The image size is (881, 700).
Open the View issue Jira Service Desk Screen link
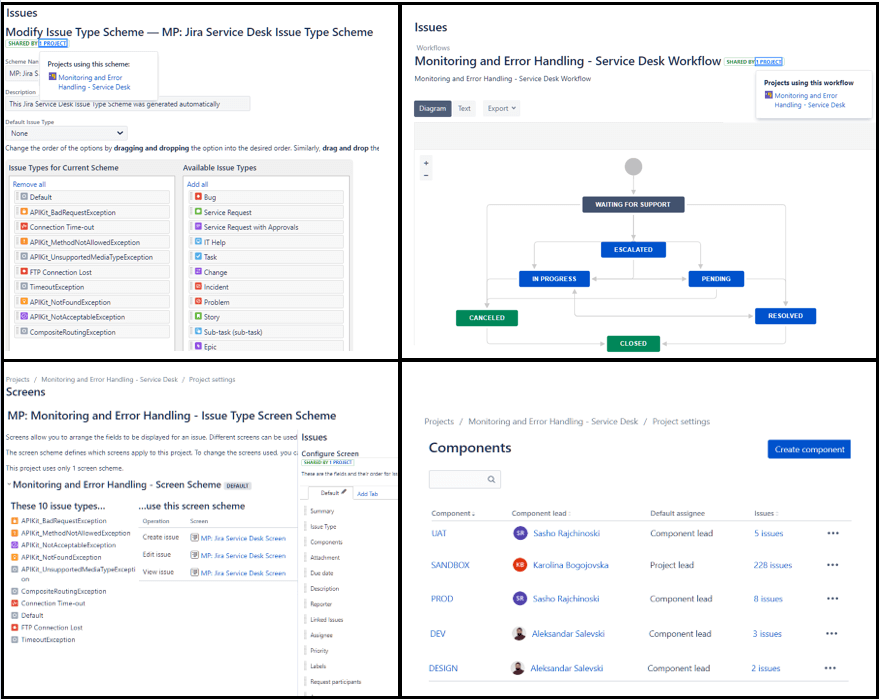[x=243, y=573]
